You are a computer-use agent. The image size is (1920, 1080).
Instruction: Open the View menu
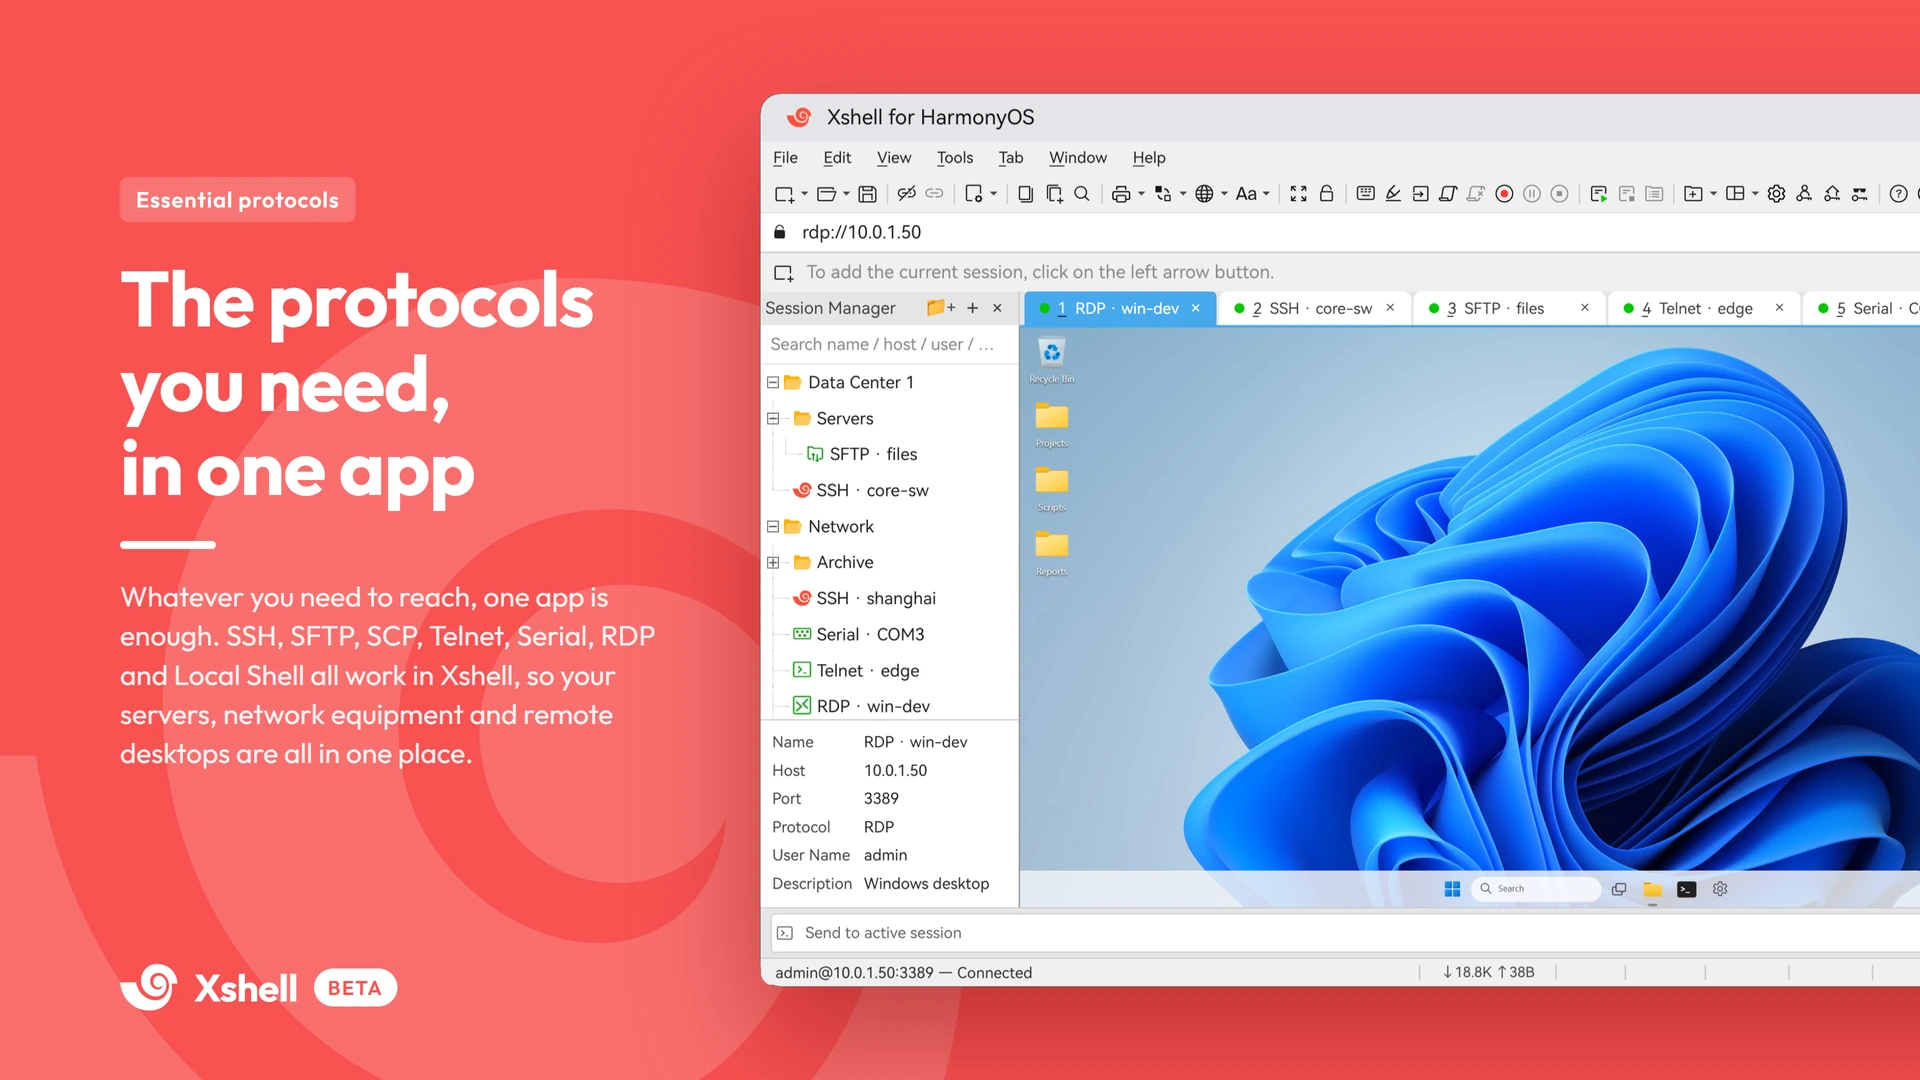(x=894, y=158)
